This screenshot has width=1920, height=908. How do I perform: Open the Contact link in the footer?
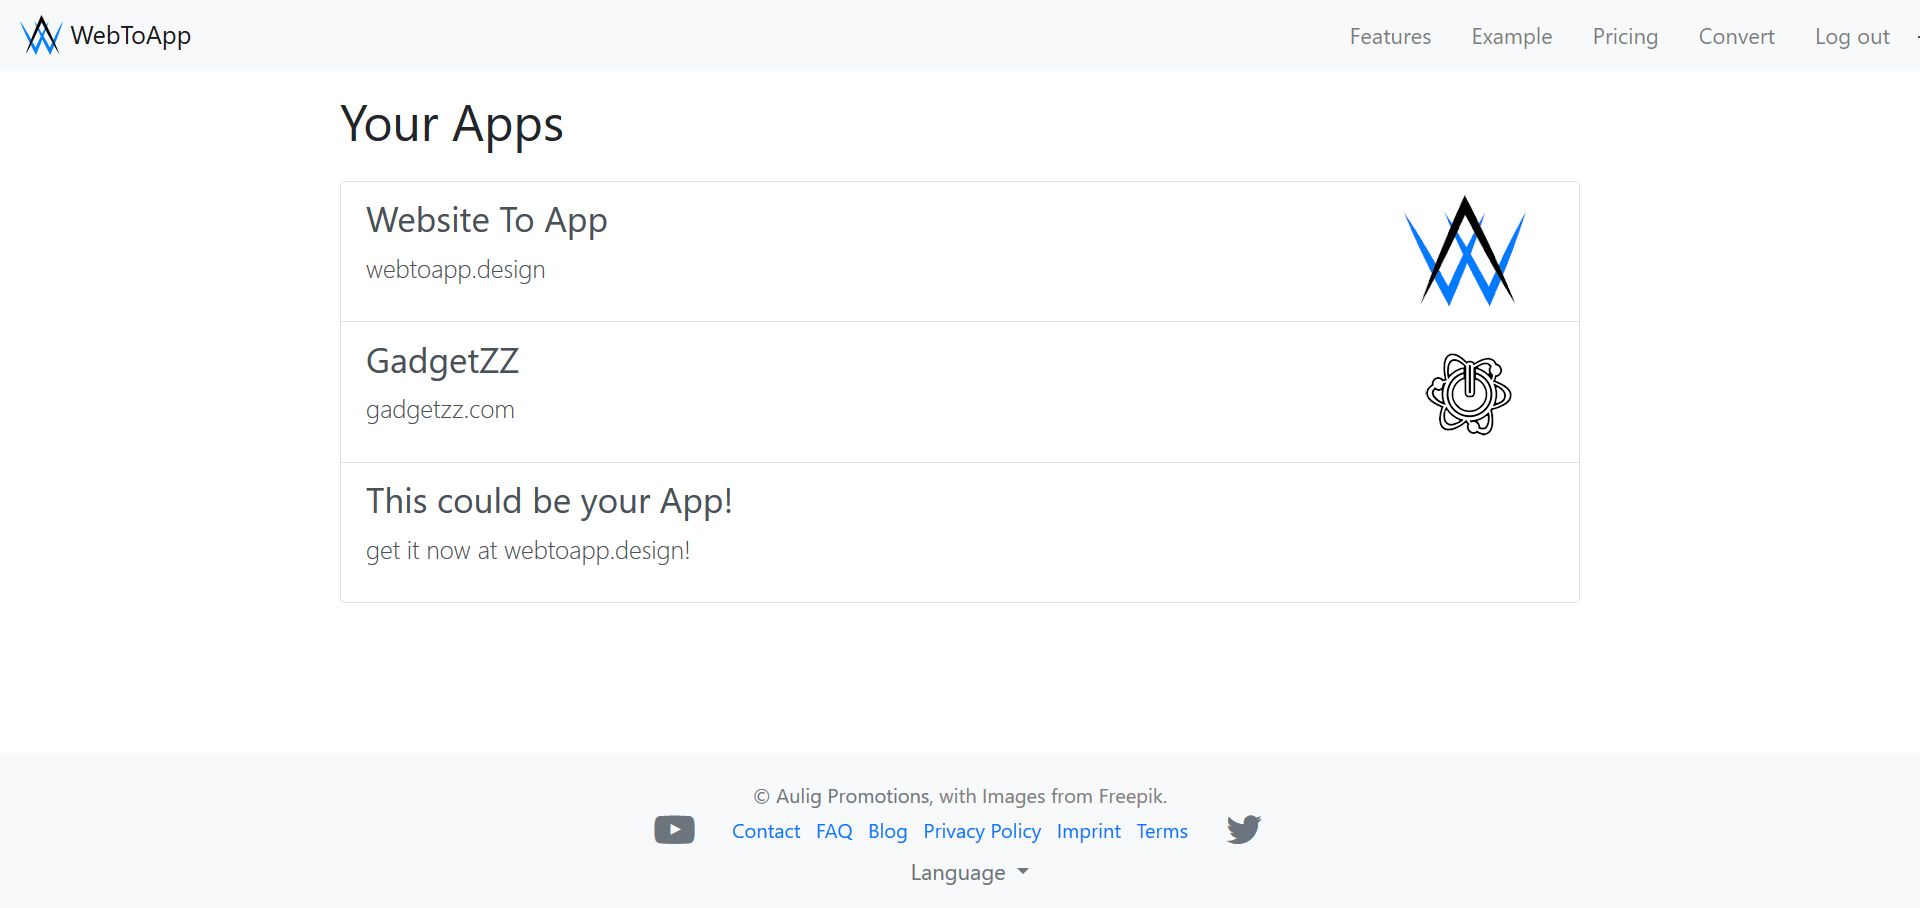[766, 831]
